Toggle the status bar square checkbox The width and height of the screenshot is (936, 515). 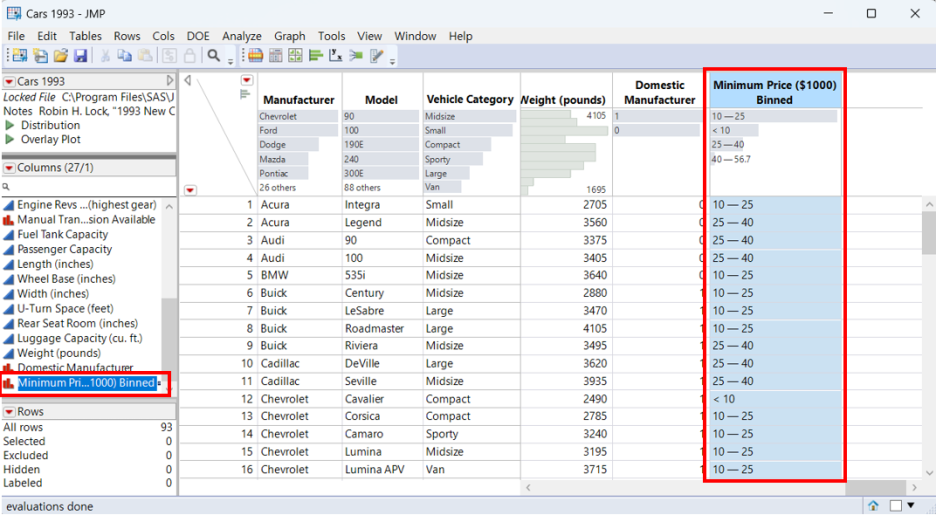pos(895,506)
